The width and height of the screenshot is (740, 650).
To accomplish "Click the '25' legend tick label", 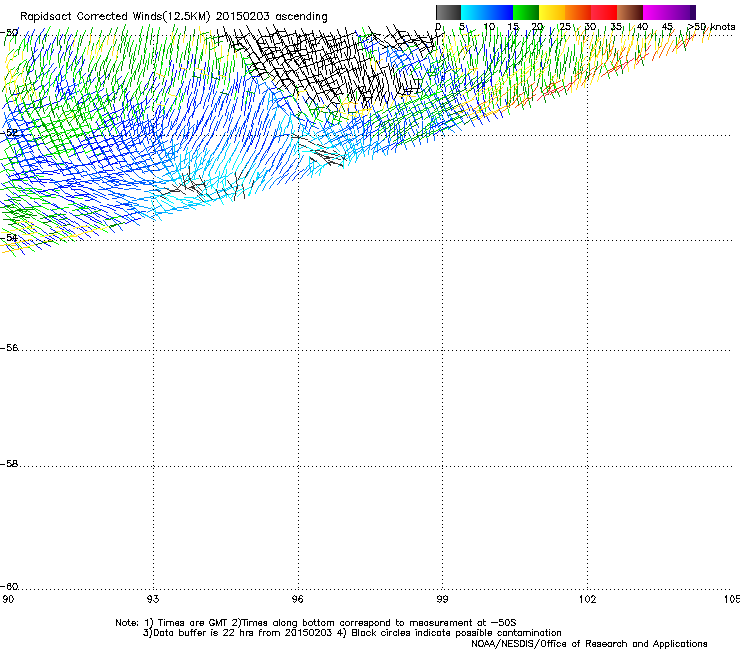I will point(564,27).
